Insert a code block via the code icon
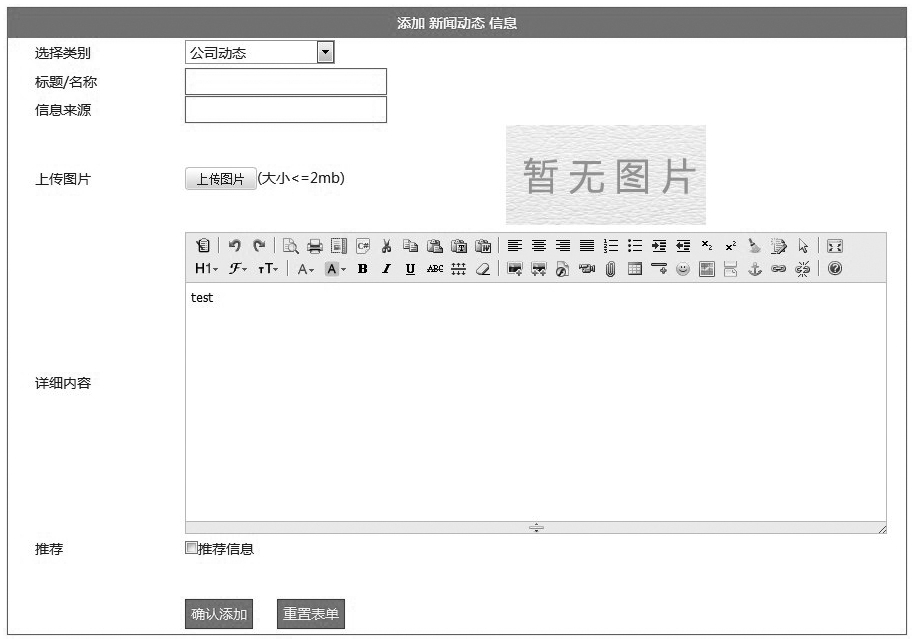 click(x=363, y=246)
